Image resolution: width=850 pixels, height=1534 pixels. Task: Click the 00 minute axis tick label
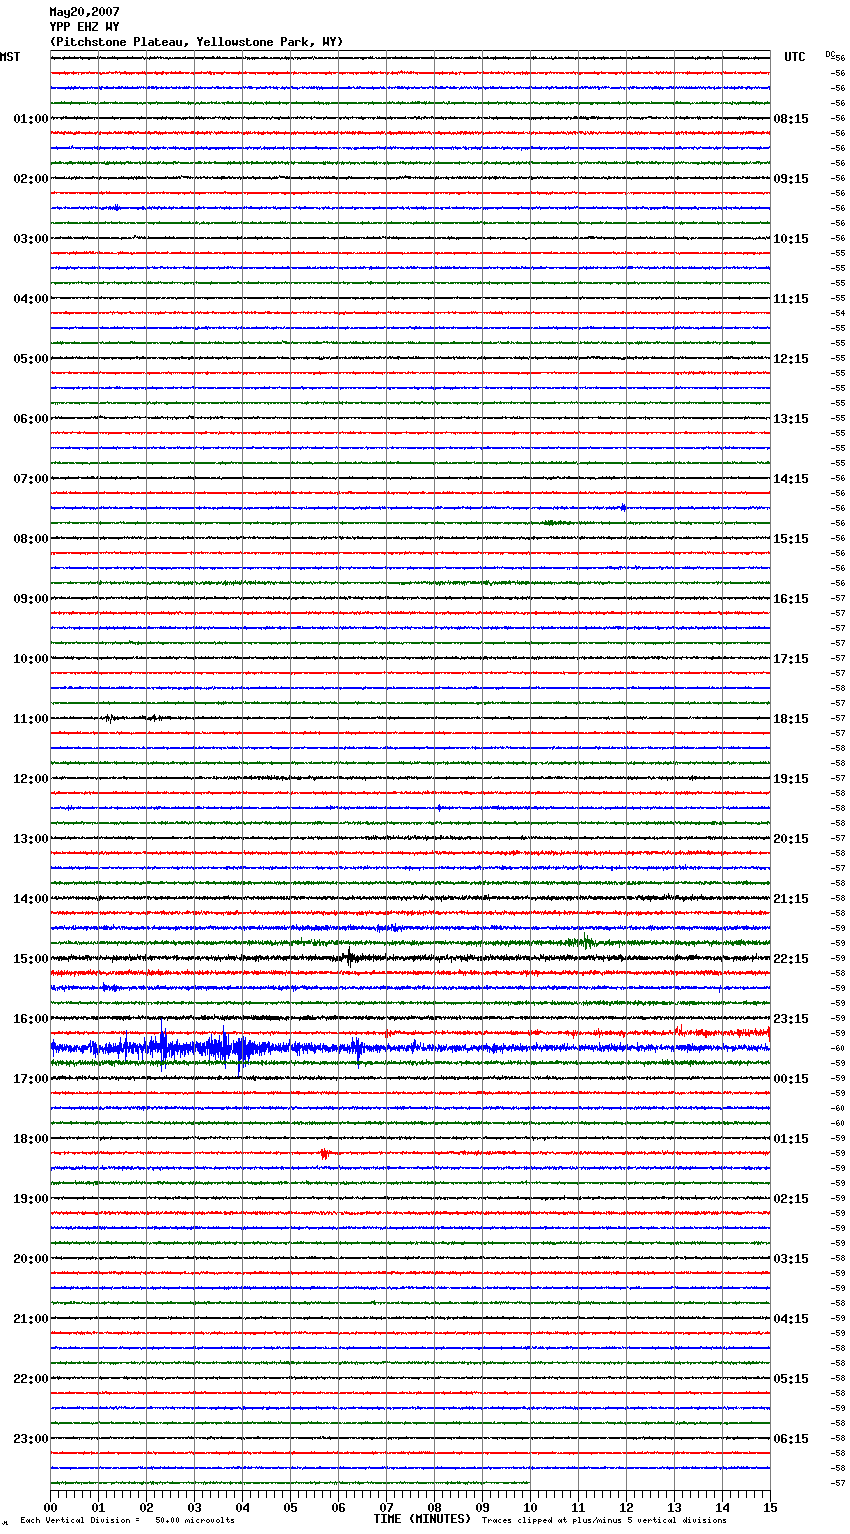pos(50,1507)
